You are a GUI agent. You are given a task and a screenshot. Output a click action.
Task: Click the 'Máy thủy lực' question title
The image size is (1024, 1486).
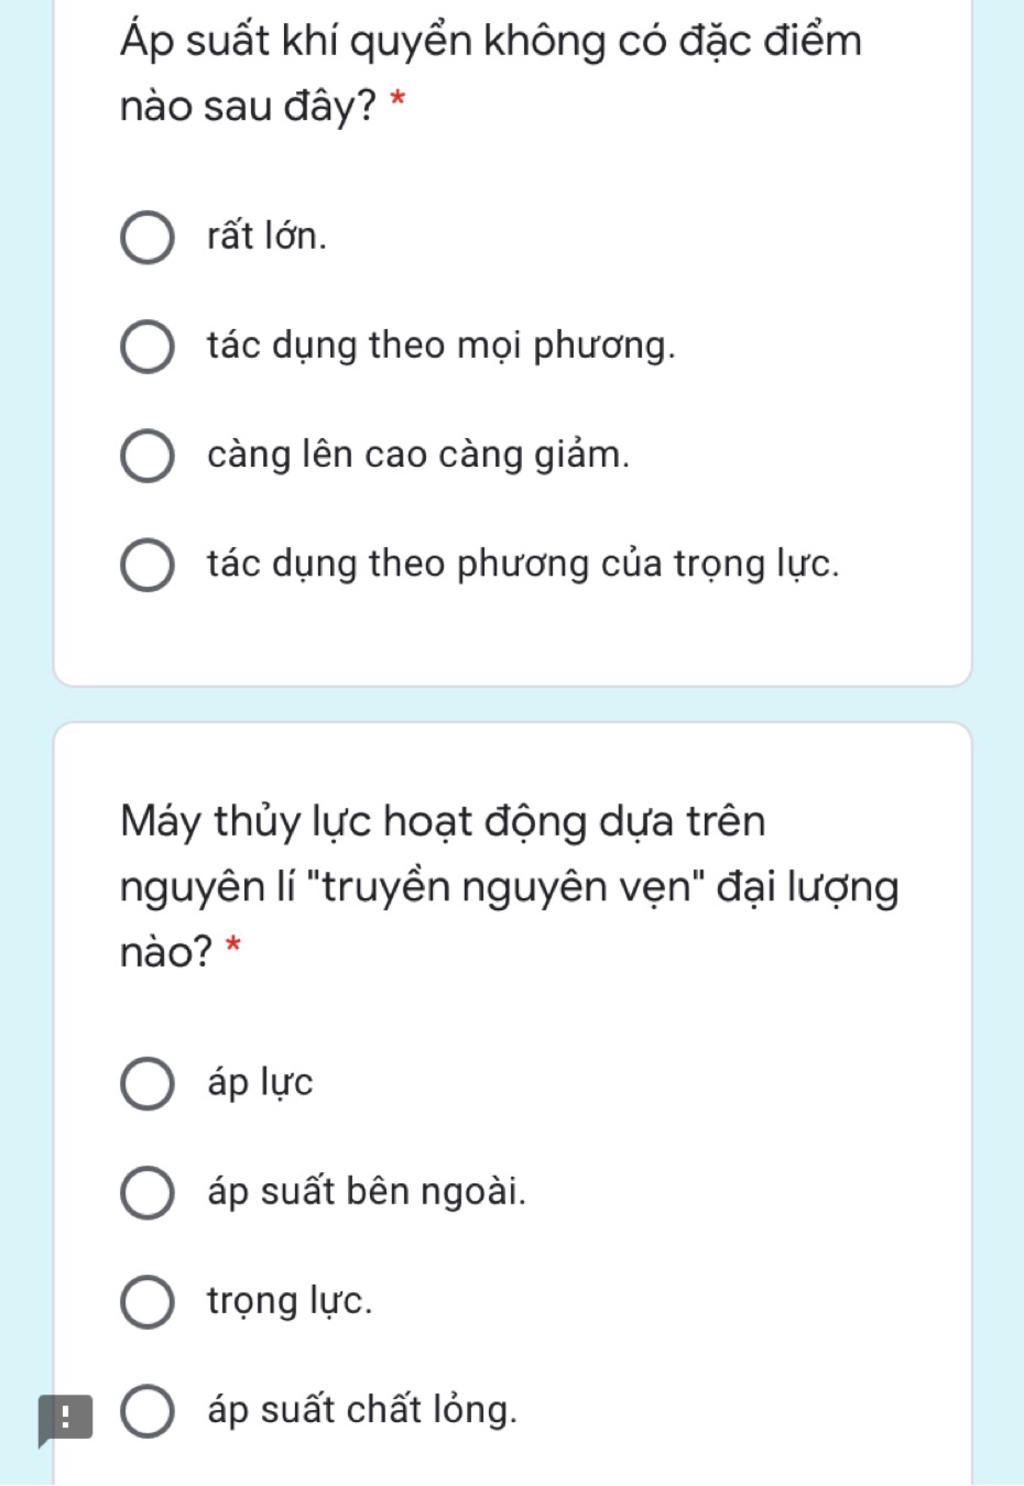point(509,886)
